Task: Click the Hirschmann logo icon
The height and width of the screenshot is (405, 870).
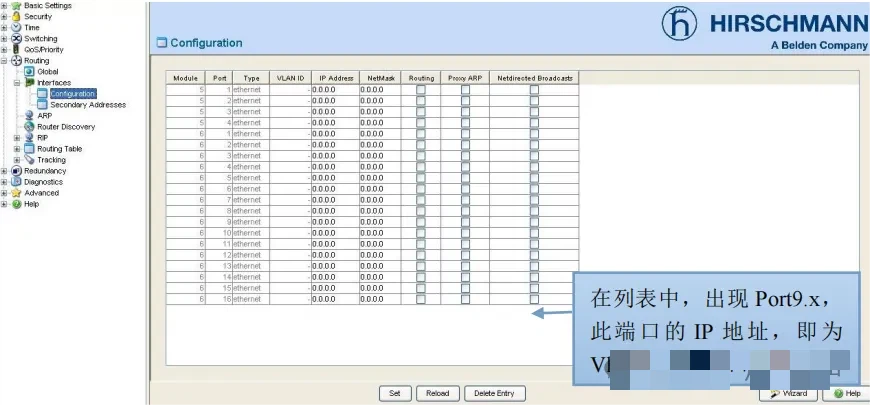Action: (x=679, y=25)
